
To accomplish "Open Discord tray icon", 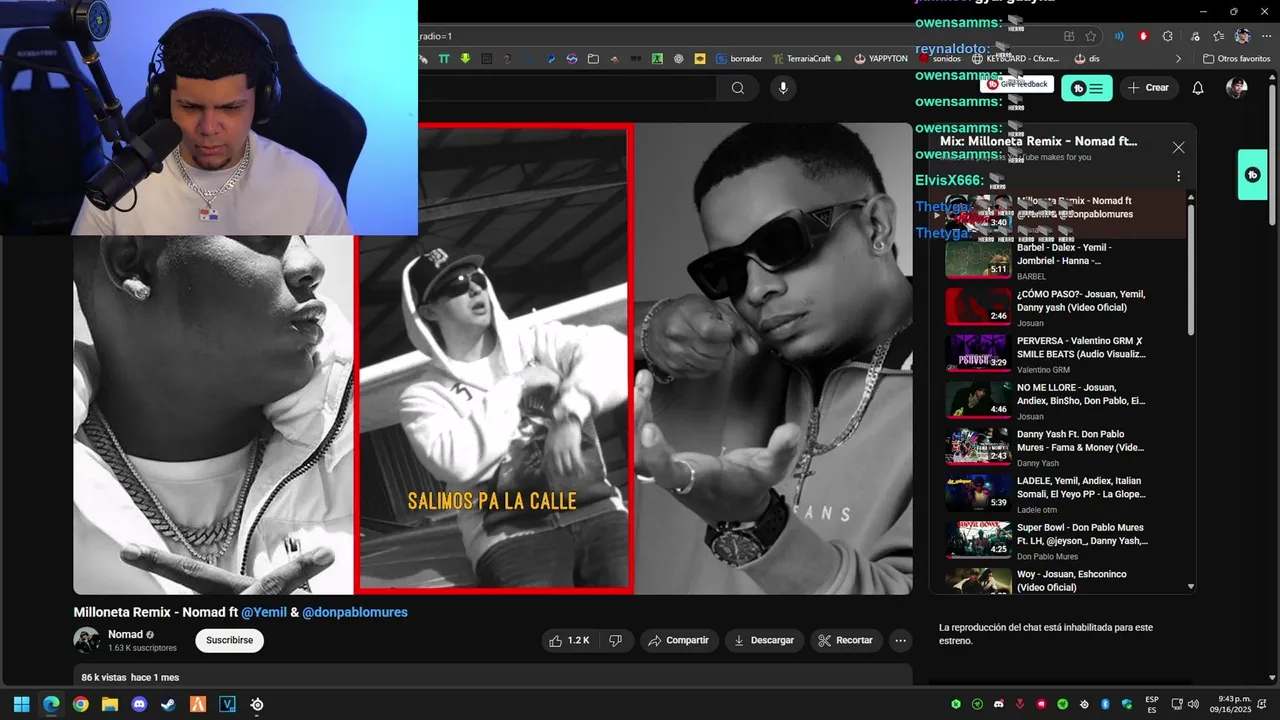I will [998, 704].
